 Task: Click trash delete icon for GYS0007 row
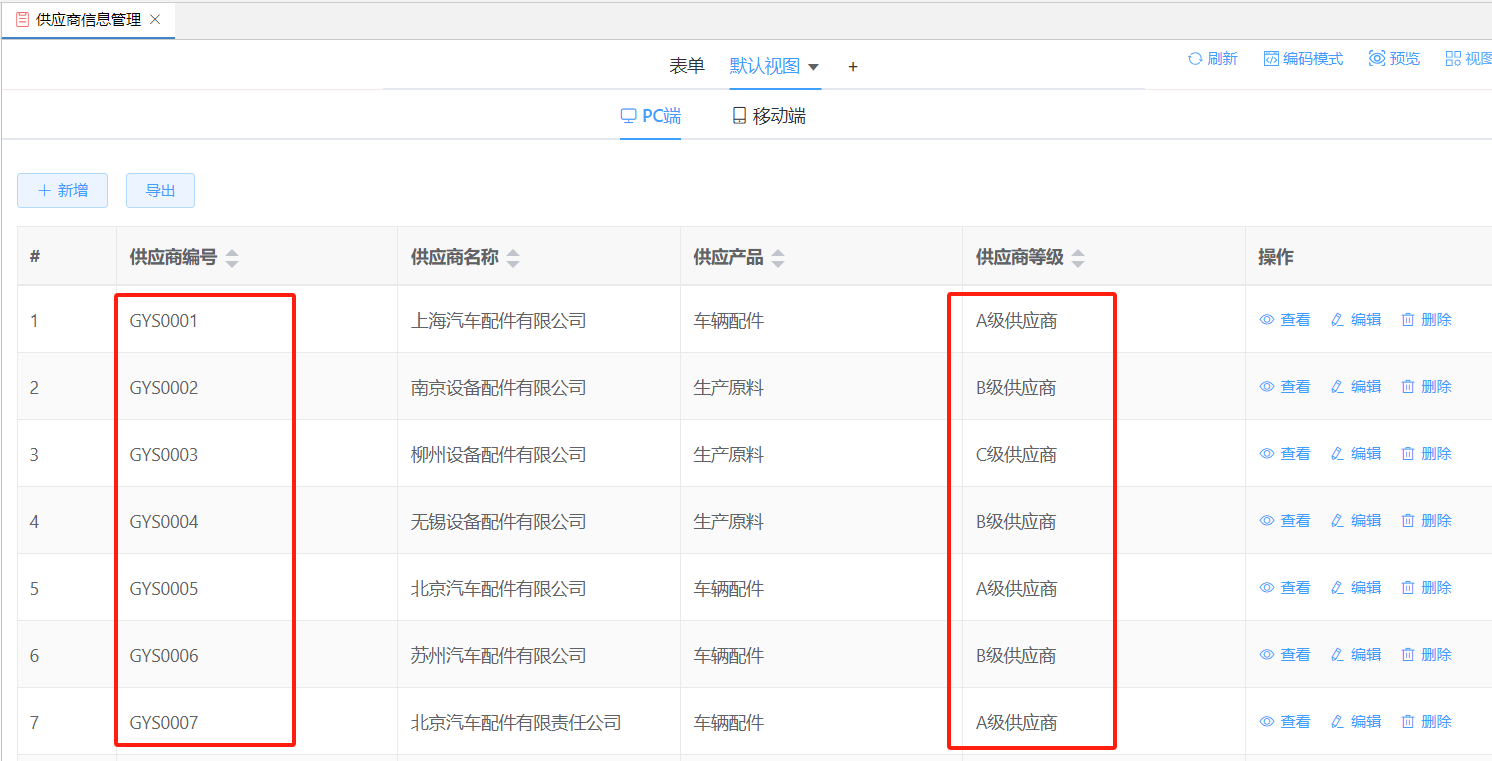coord(1408,722)
